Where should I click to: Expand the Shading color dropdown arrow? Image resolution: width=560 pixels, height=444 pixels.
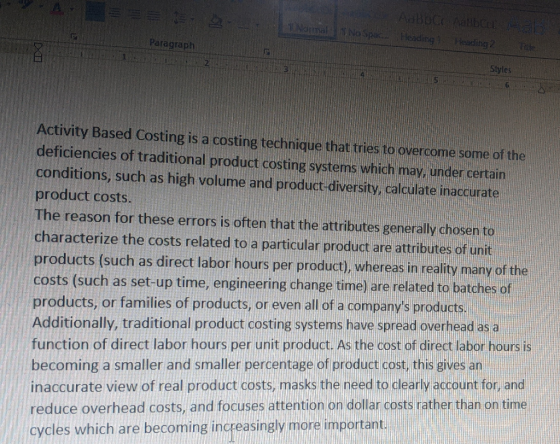coord(229,22)
